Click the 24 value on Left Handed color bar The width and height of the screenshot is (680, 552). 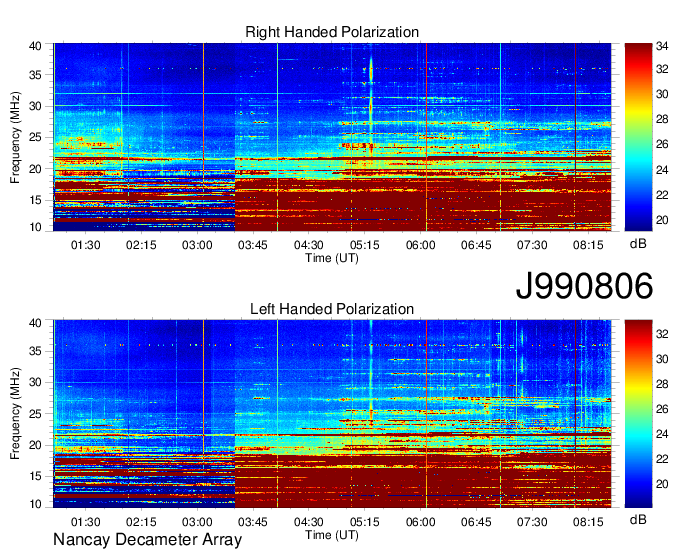click(662, 434)
